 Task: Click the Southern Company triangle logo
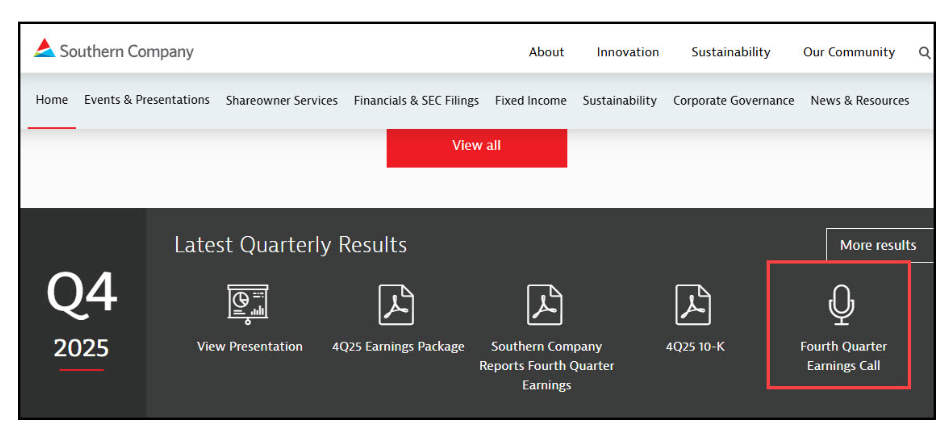(44, 48)
